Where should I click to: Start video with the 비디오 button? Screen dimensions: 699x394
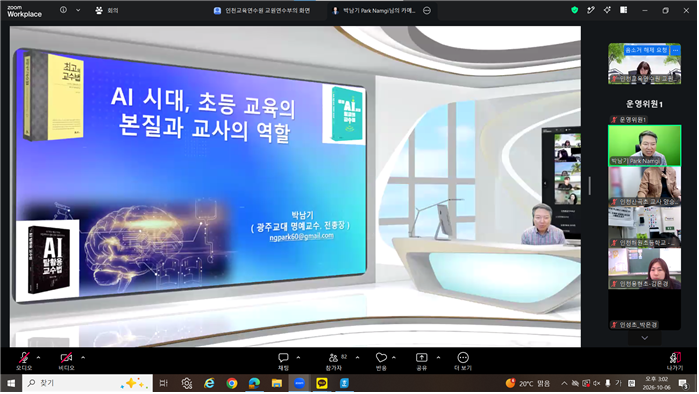(x=66, y=361)
